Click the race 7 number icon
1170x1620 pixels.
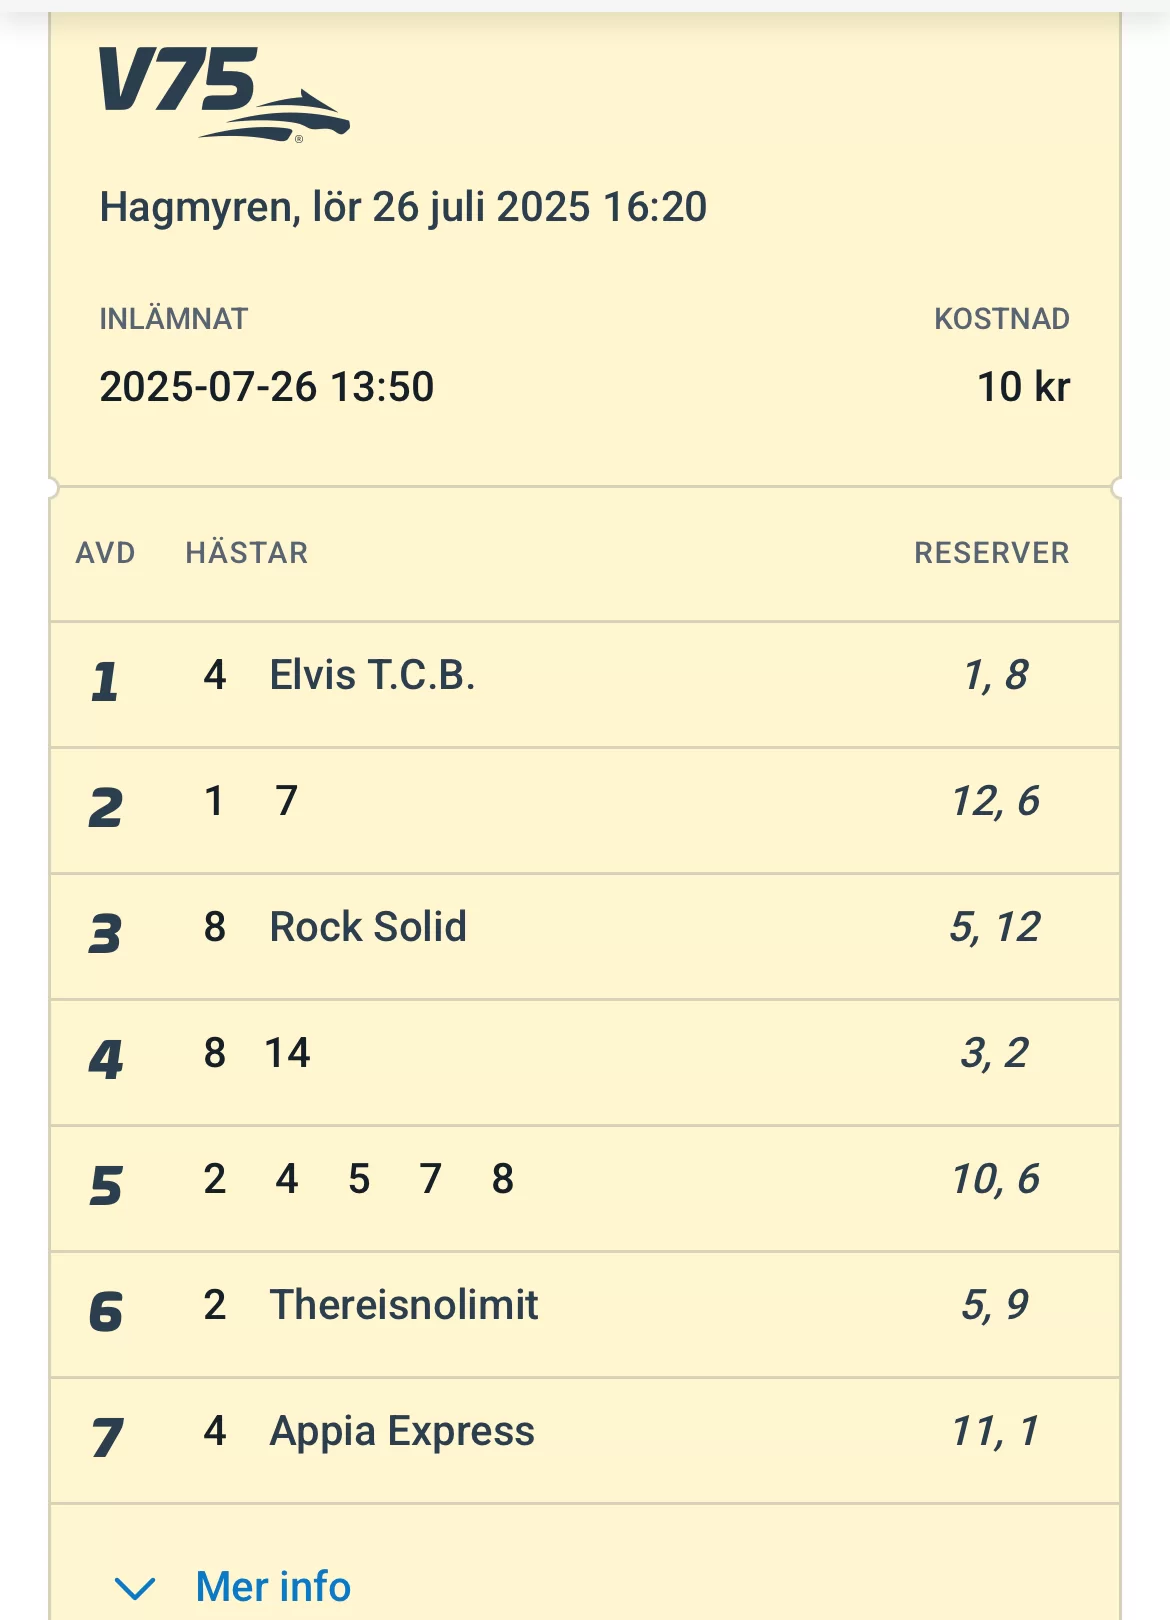105,1438
